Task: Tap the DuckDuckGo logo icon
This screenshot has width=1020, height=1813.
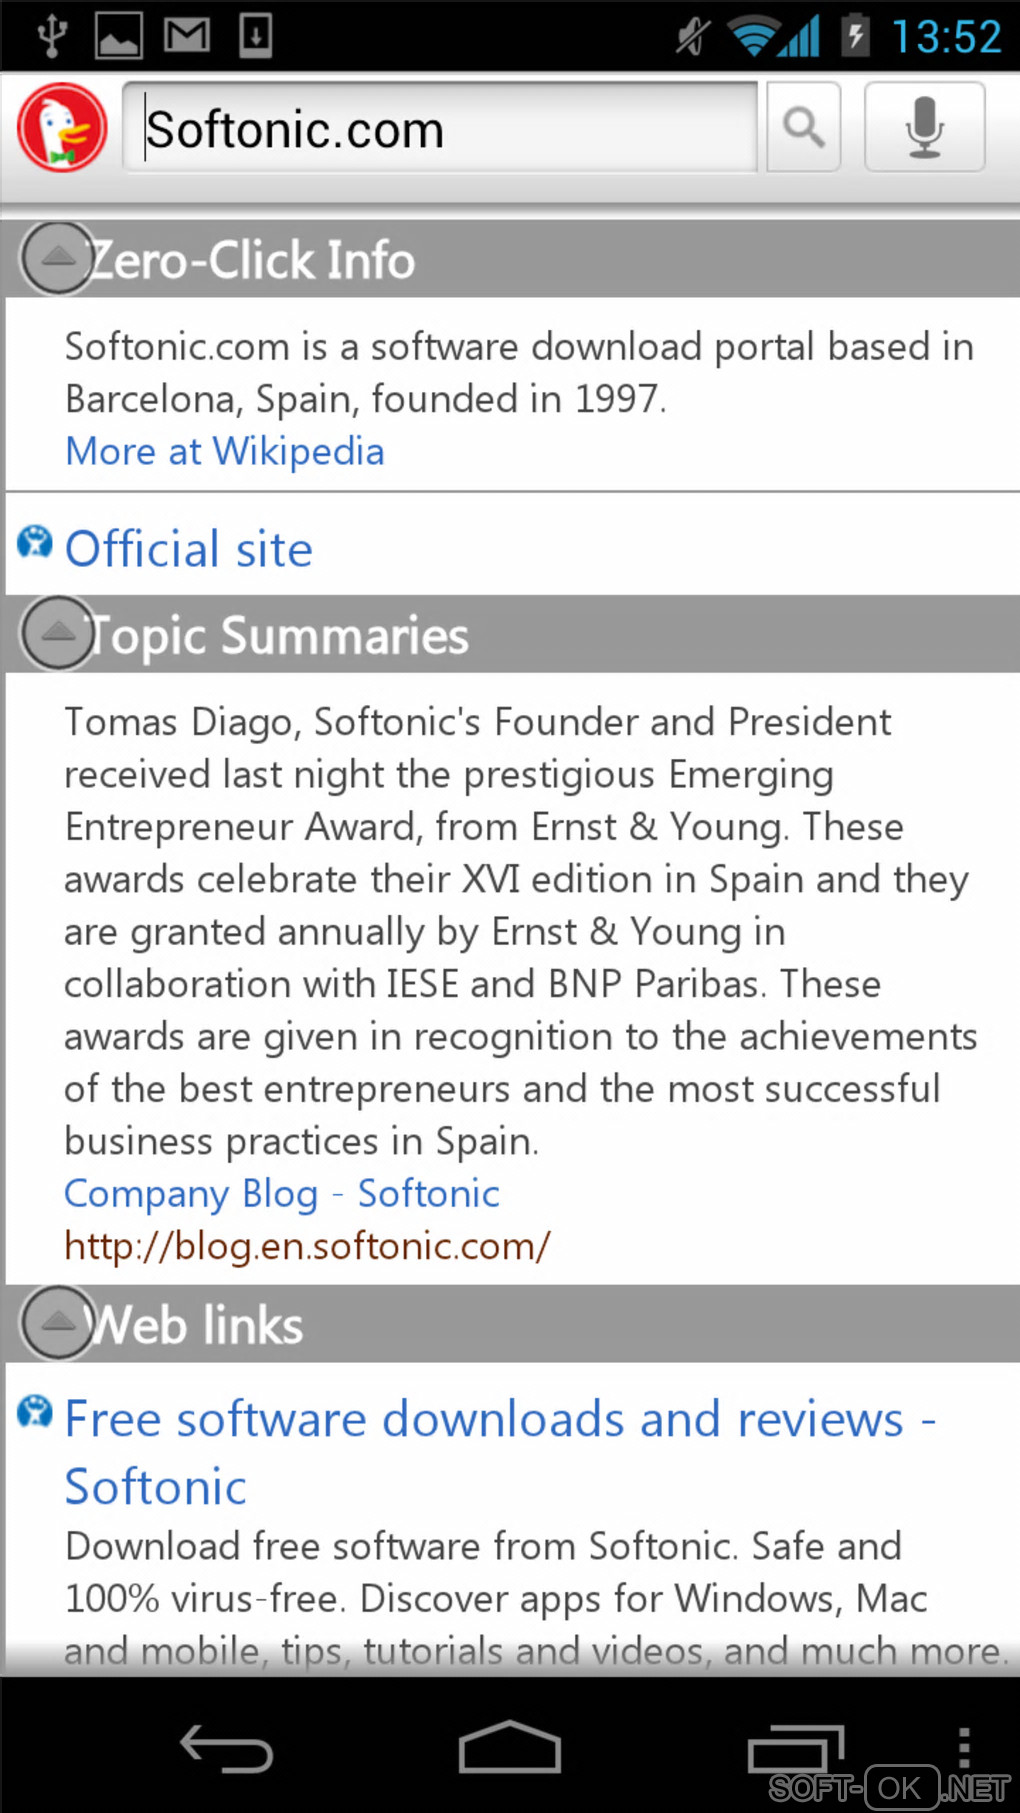Action: click(x=62, y=128)
